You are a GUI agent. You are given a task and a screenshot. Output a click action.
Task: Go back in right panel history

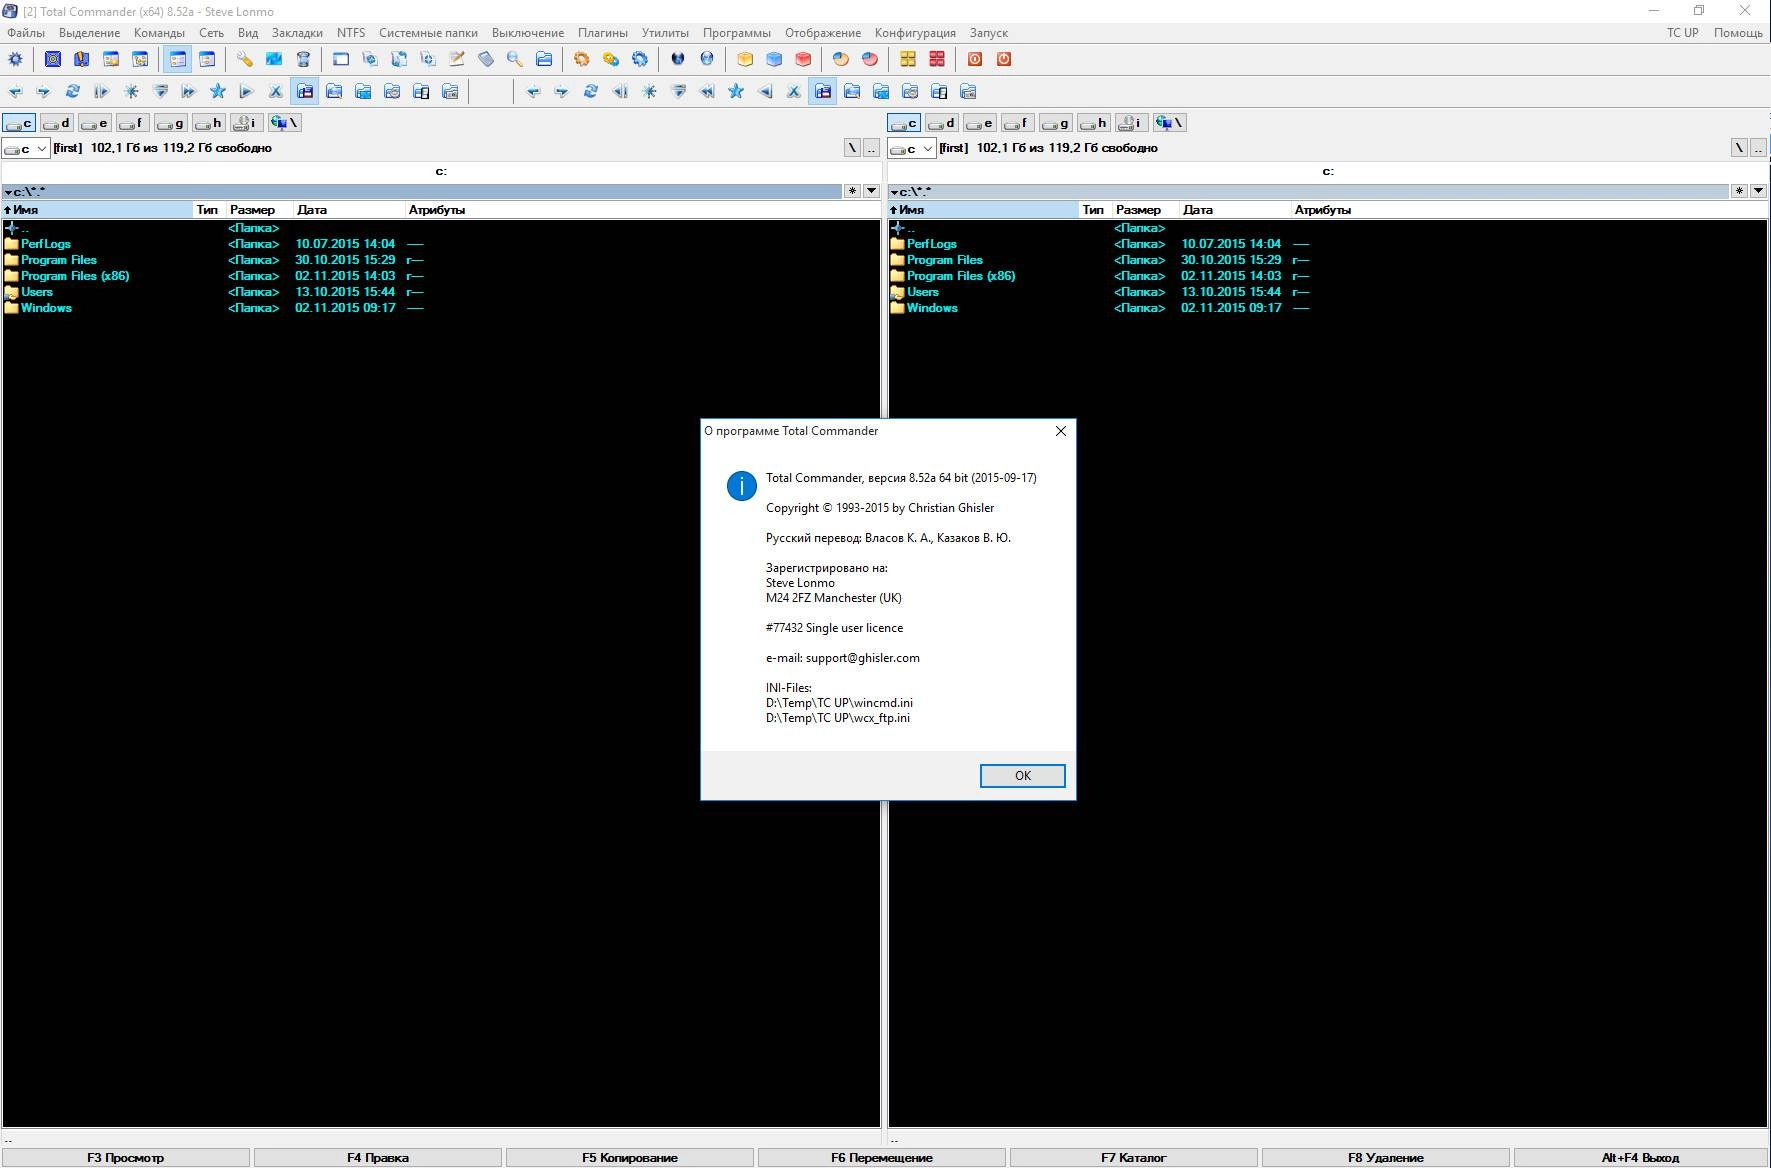533,91
